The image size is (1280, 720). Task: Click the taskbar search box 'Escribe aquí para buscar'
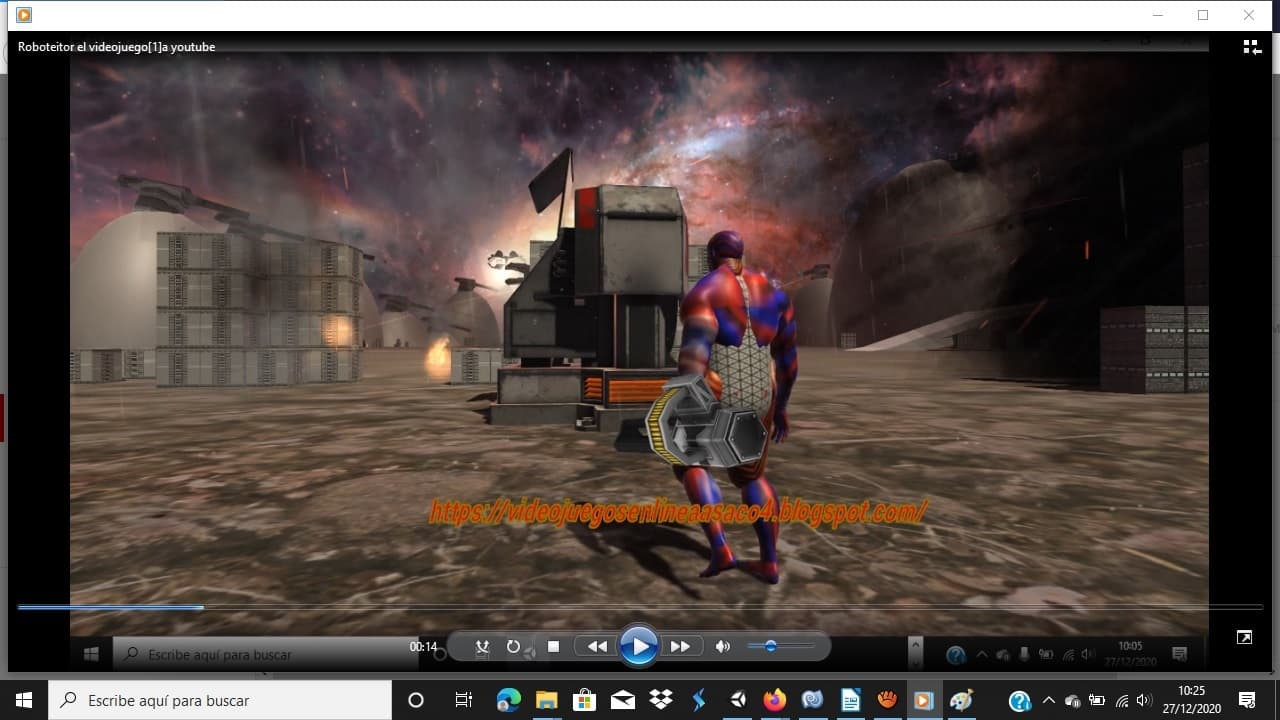(220, 700)
